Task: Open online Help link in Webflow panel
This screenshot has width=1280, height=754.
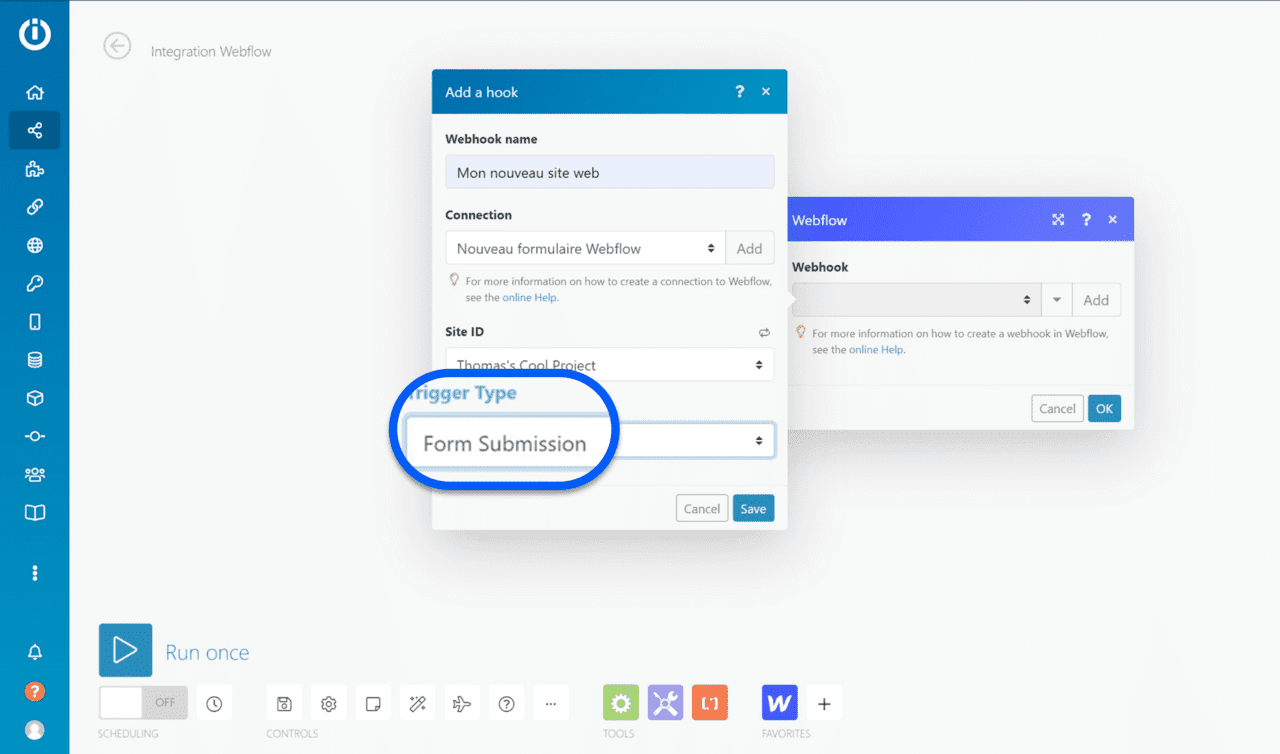Action: [877, 350]
